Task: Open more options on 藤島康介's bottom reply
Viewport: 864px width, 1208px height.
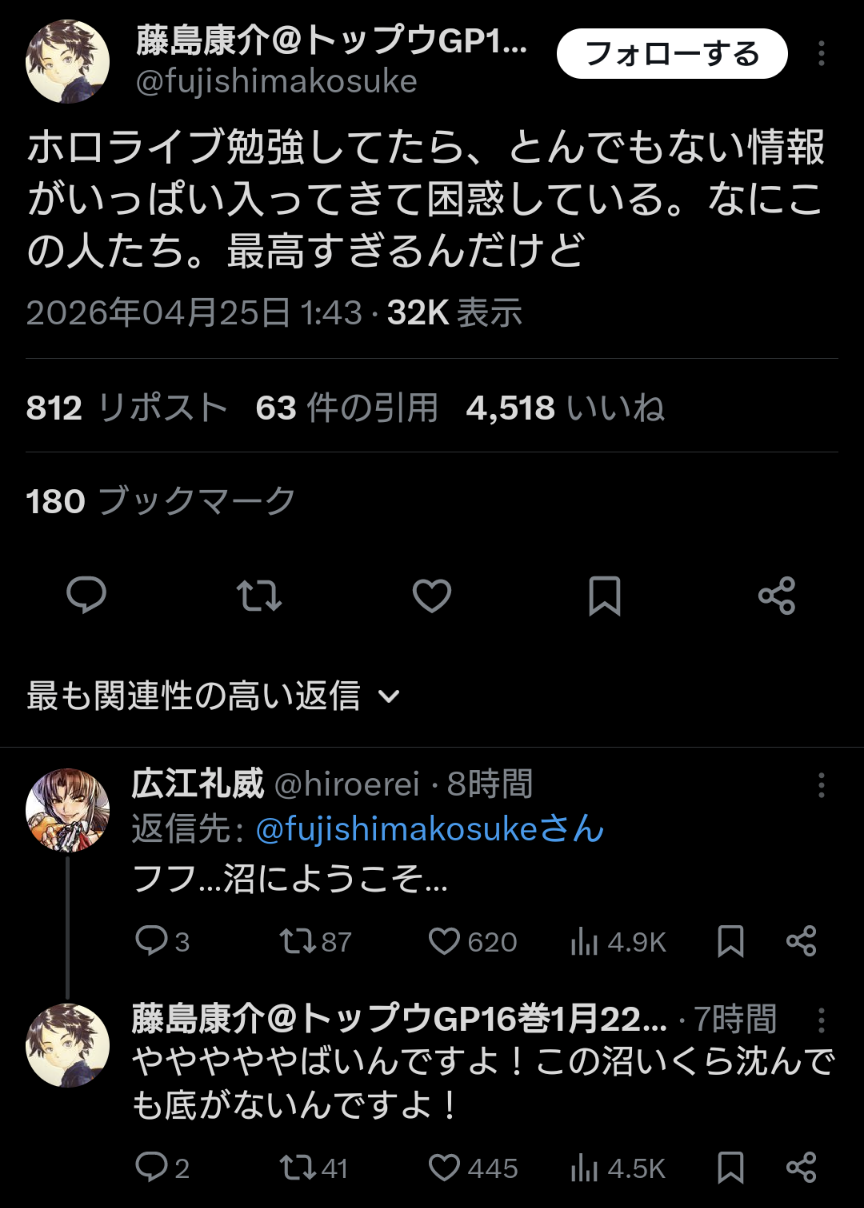Action: point(821,1020)
